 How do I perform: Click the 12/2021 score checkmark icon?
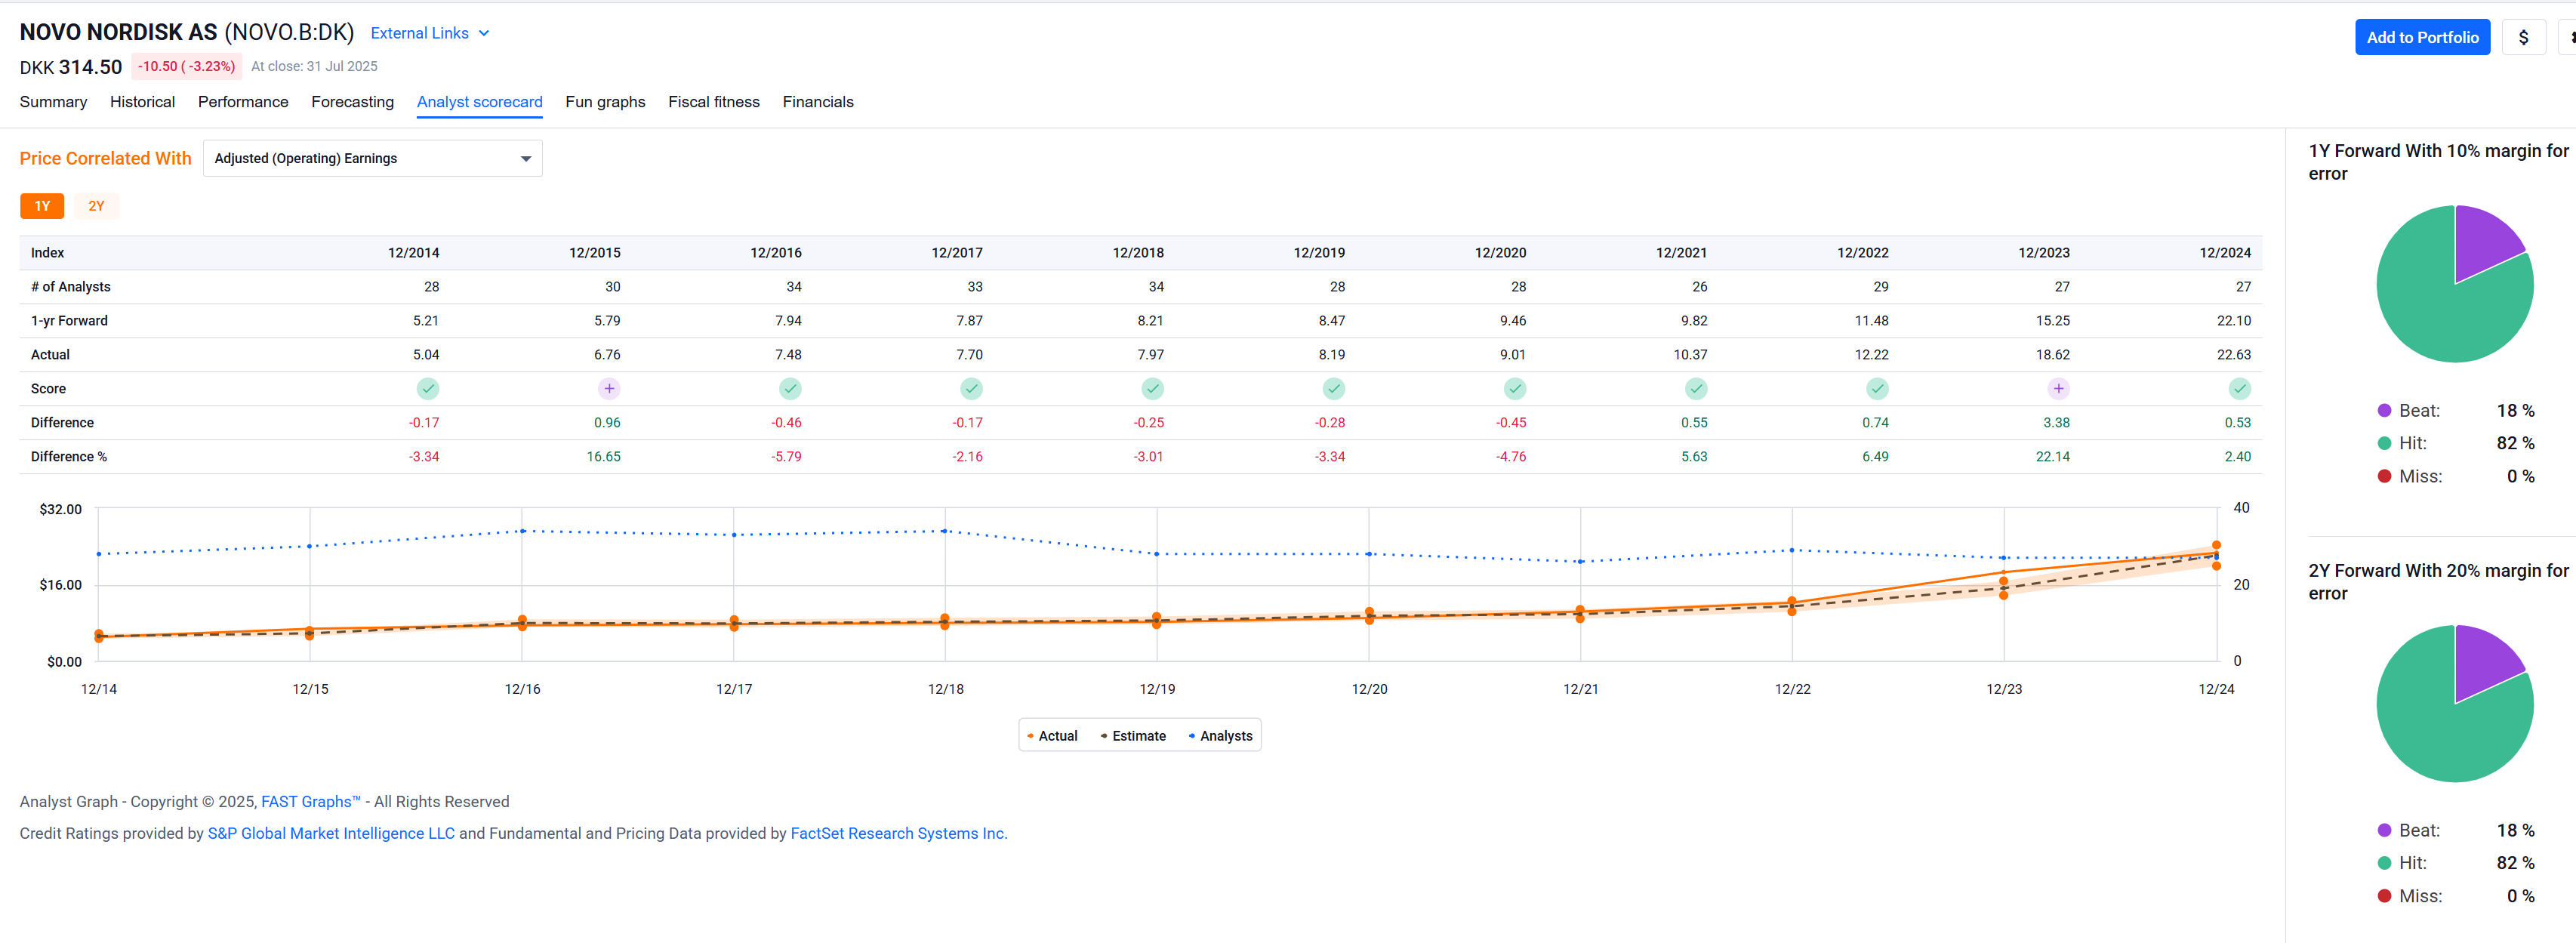point(1696,389)
